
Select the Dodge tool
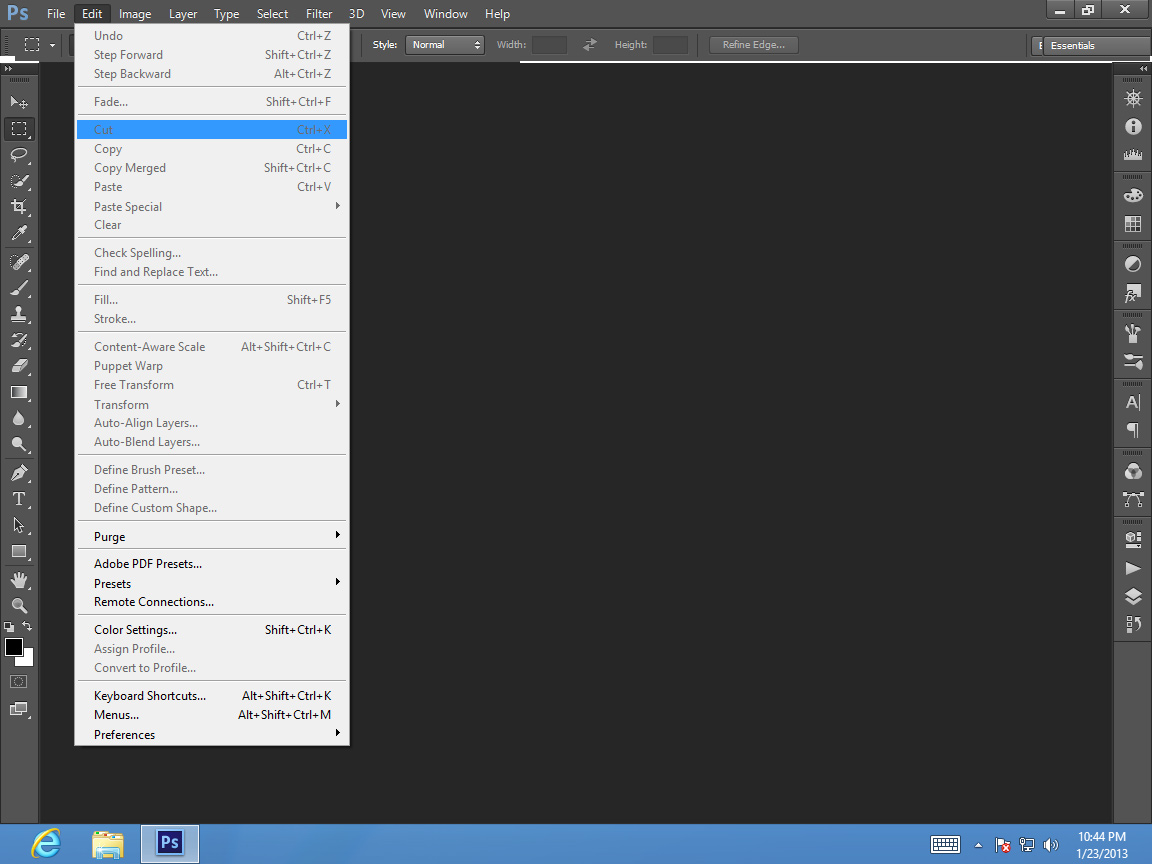coord(19,444)
